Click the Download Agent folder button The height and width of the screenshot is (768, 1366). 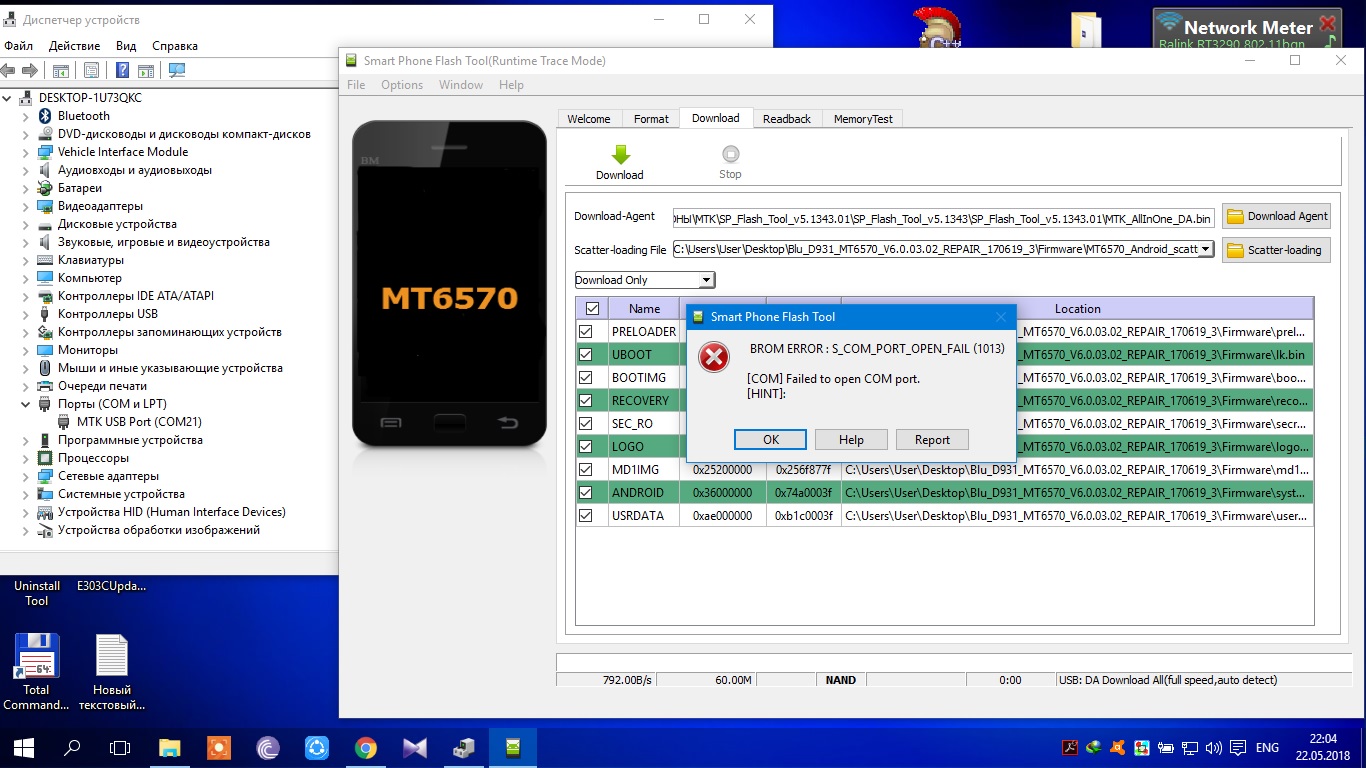[1277, 216]
